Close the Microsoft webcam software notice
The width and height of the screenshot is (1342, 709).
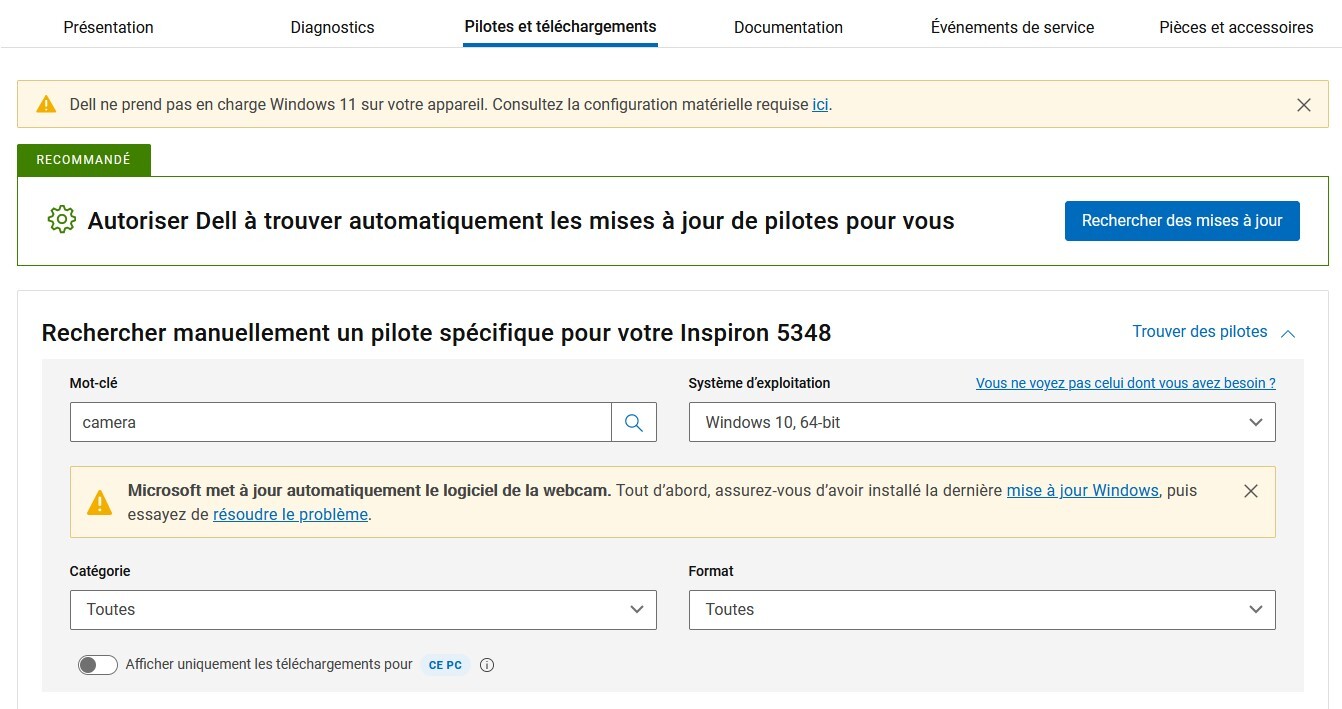[x=1250, y=491]
